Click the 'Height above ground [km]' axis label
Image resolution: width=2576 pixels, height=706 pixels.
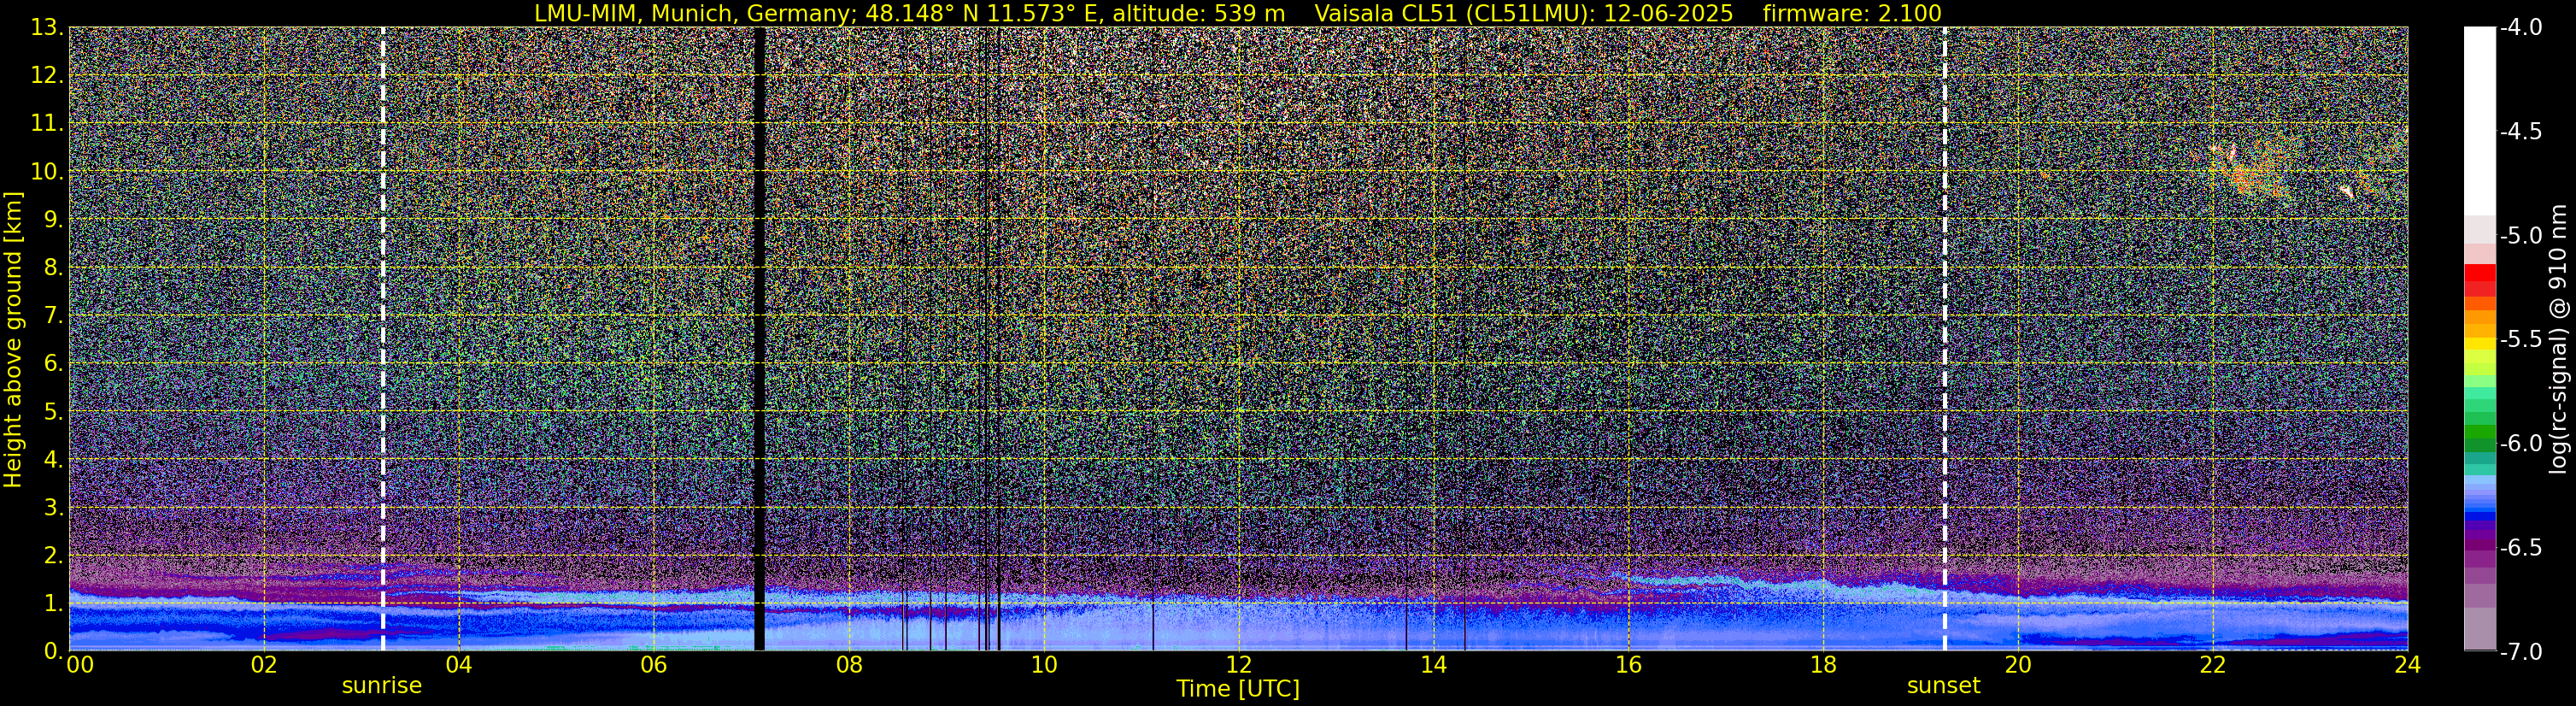coord(13,339)
